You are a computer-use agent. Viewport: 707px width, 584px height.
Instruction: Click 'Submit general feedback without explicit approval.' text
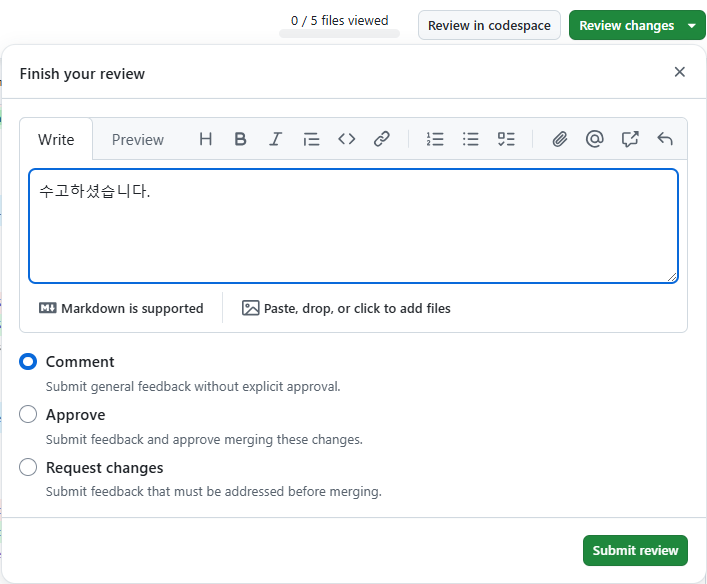pos(193,386)
